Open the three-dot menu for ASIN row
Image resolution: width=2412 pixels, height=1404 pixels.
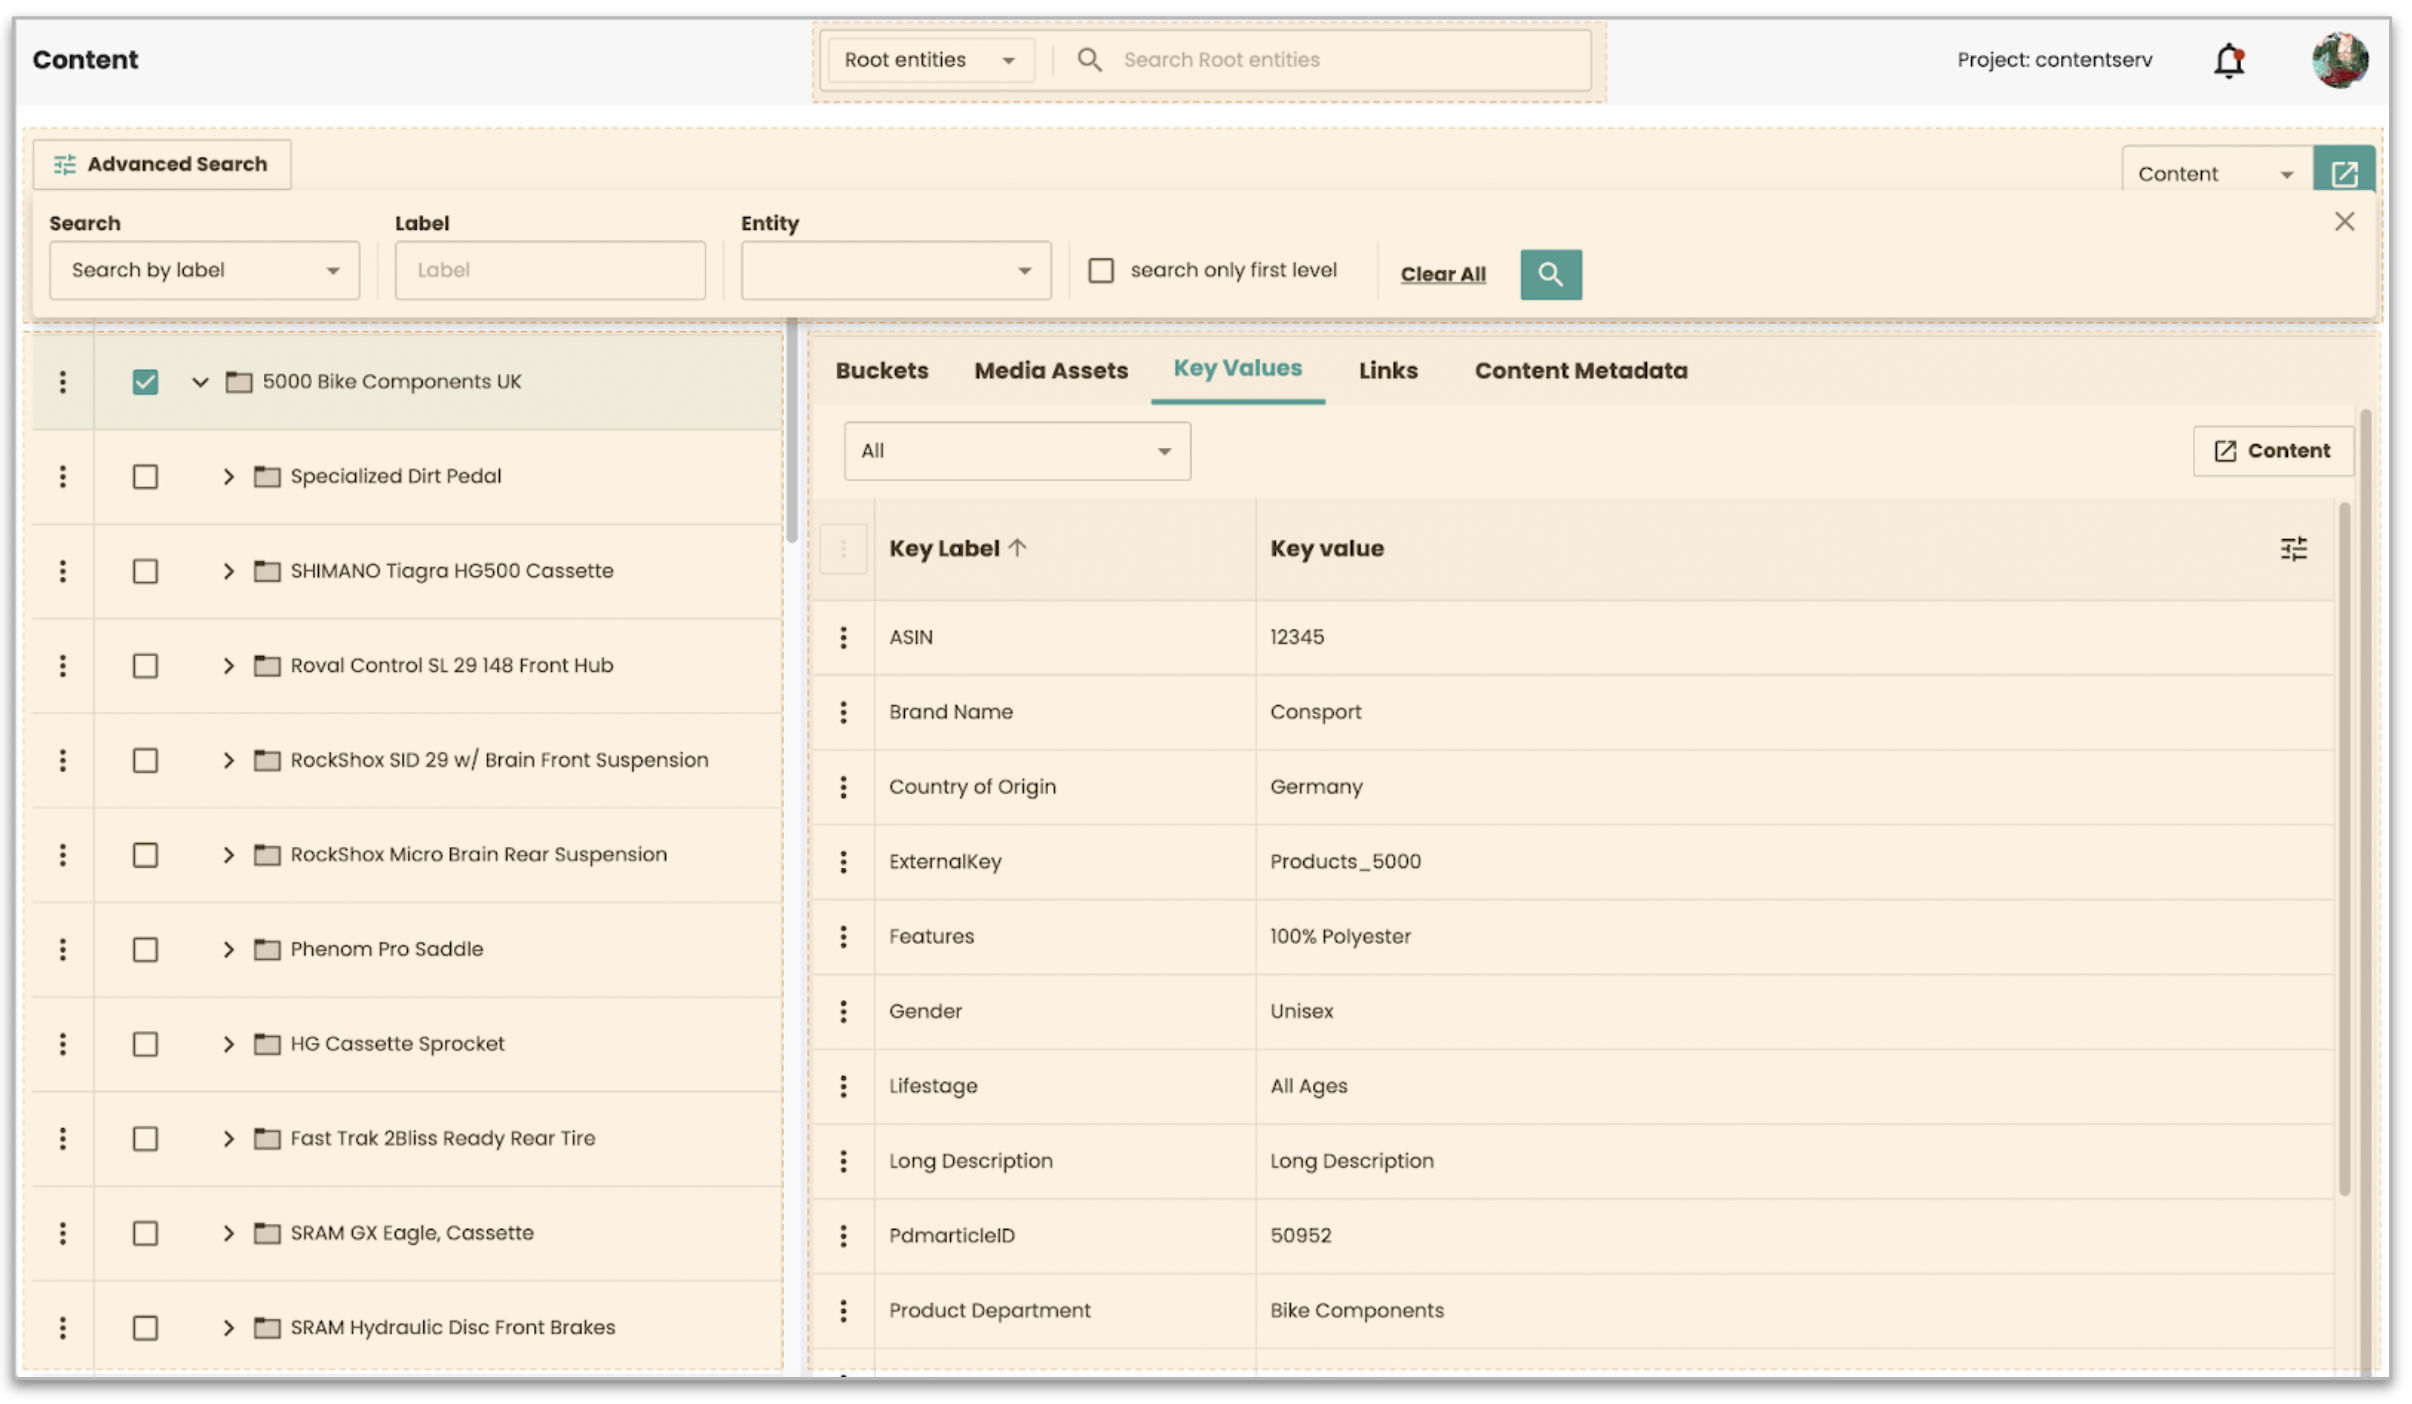click(x=843, y=637)
